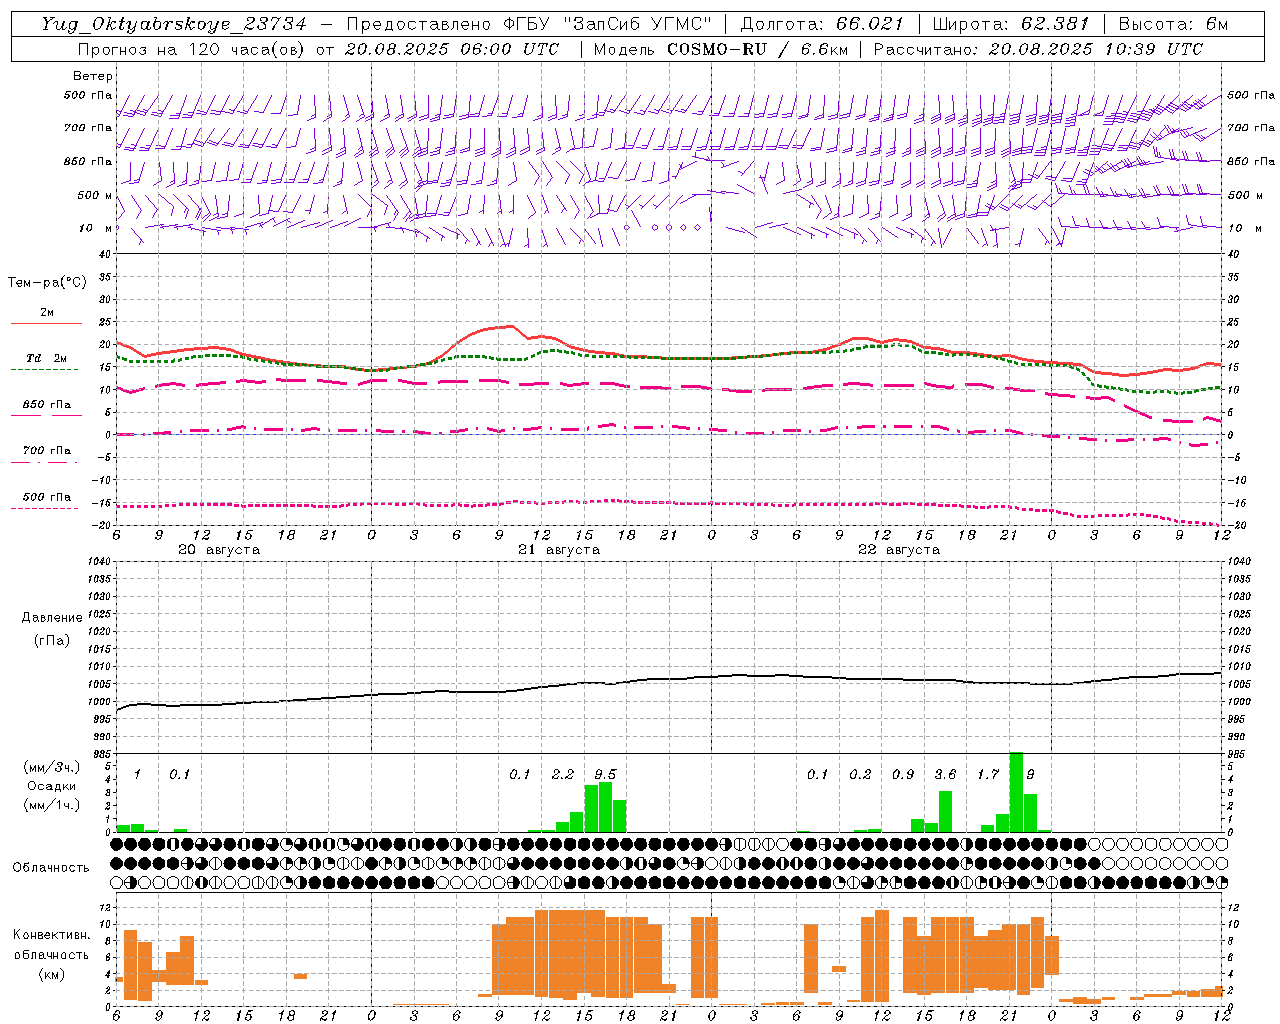Select the 0.2 three-hour precipitation total
This screenshot has width=1280, height=1024.
pyautogui.click(x=860, y=774)
